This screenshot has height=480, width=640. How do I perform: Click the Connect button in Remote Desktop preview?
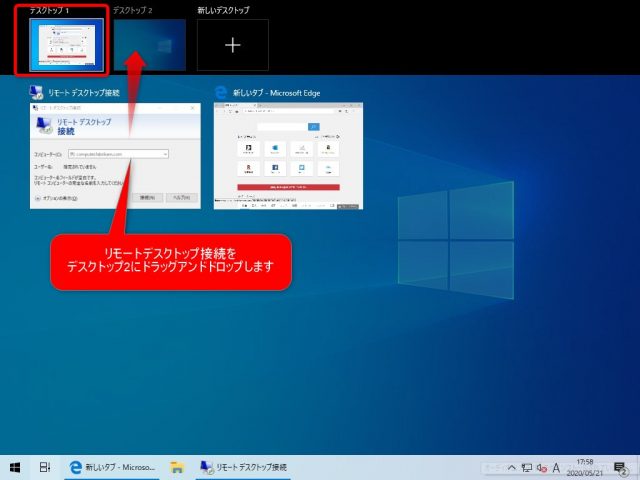147,198
